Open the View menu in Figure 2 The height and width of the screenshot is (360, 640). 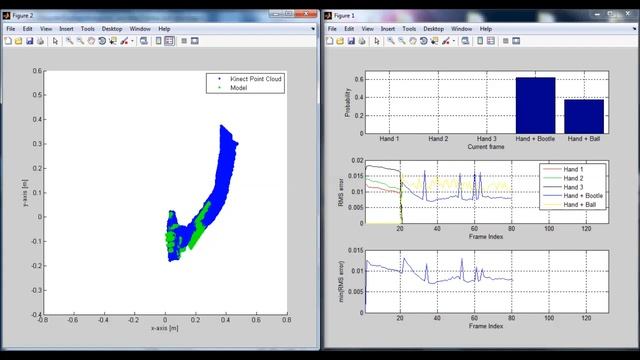[46, 29]
